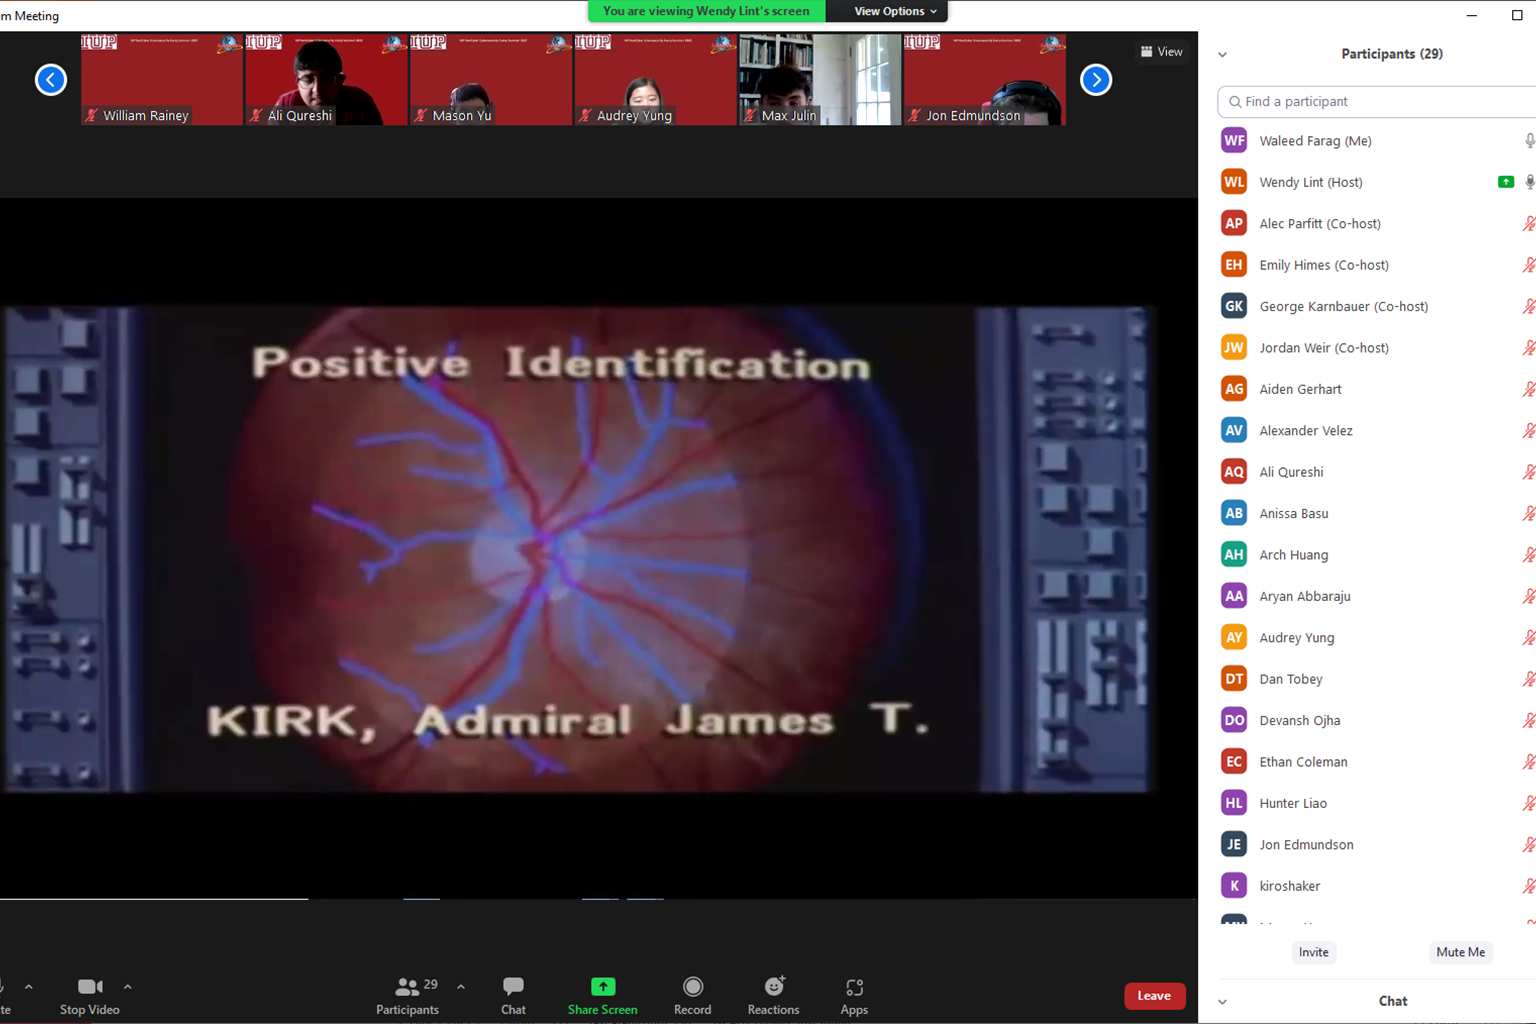Click the WF avatar for Waleed Farag
The height and width of the screenshot is (1024, 1536).
(x=1234, y=141)
